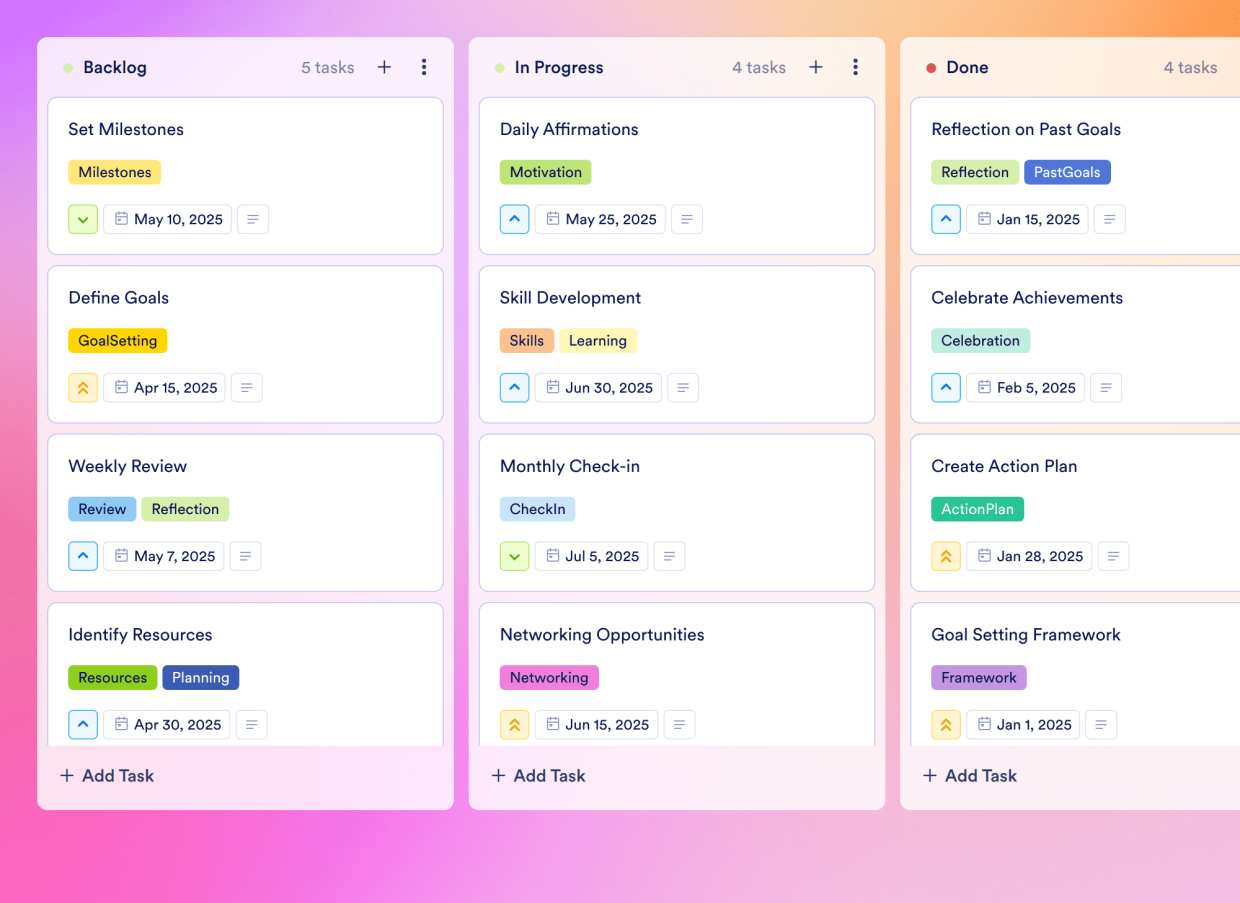1240x903 pixels.
Task: Expand the priority dropdown on Set Milestones
Action: 83,219
